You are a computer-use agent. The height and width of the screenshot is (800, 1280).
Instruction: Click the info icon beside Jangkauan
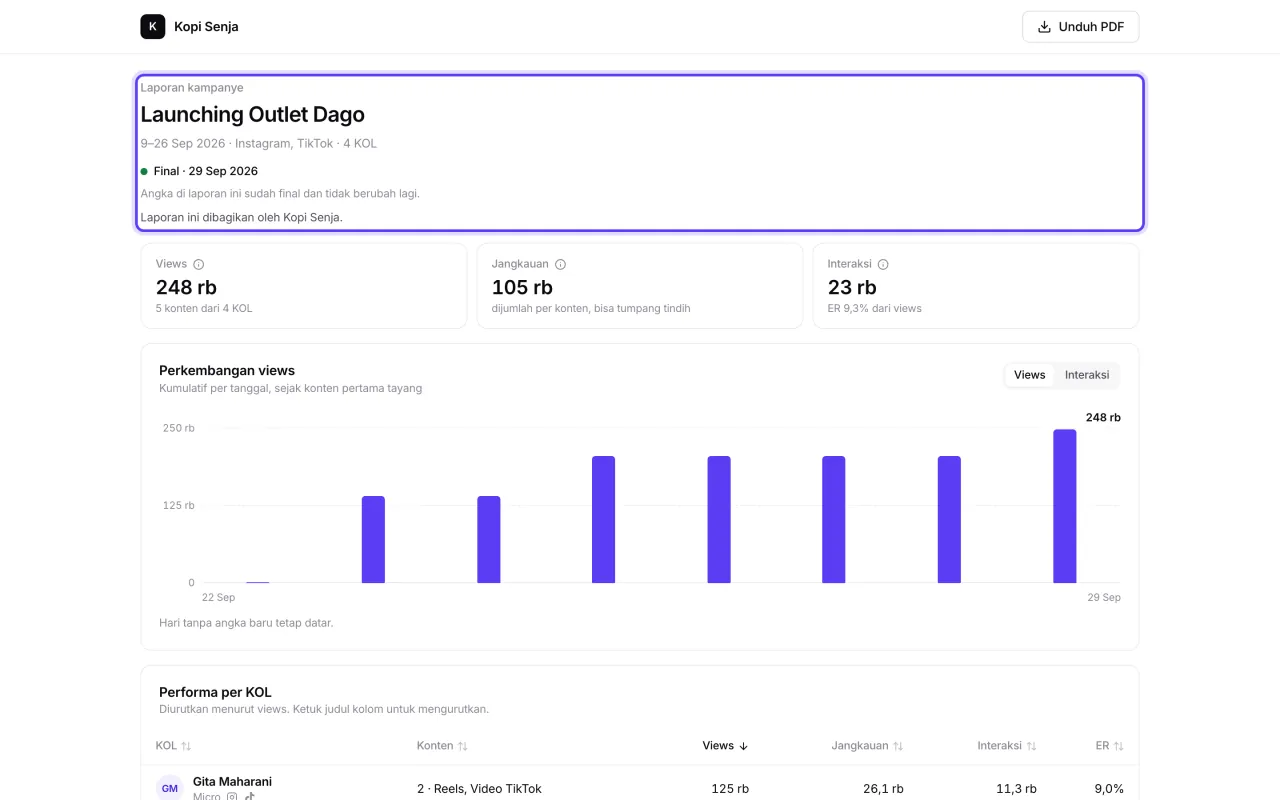[560, 264]
